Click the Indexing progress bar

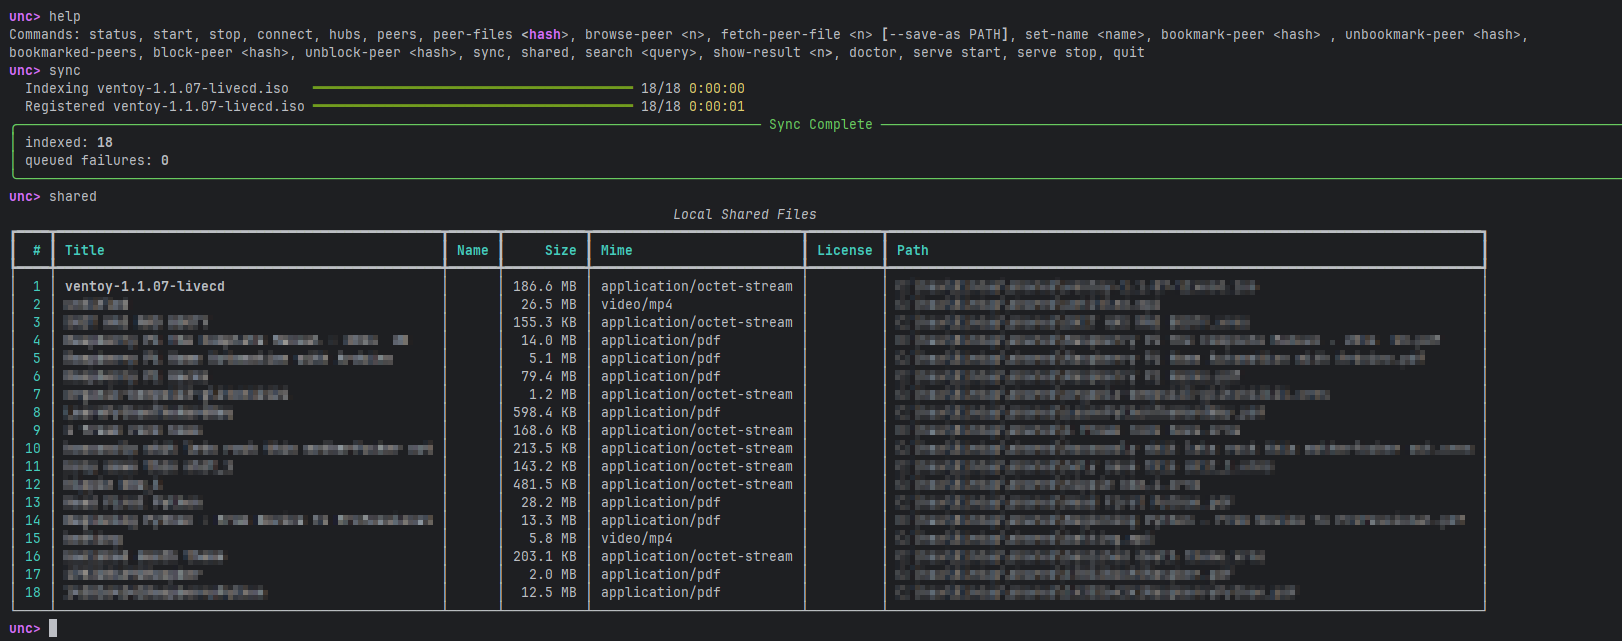pos(472,89)
